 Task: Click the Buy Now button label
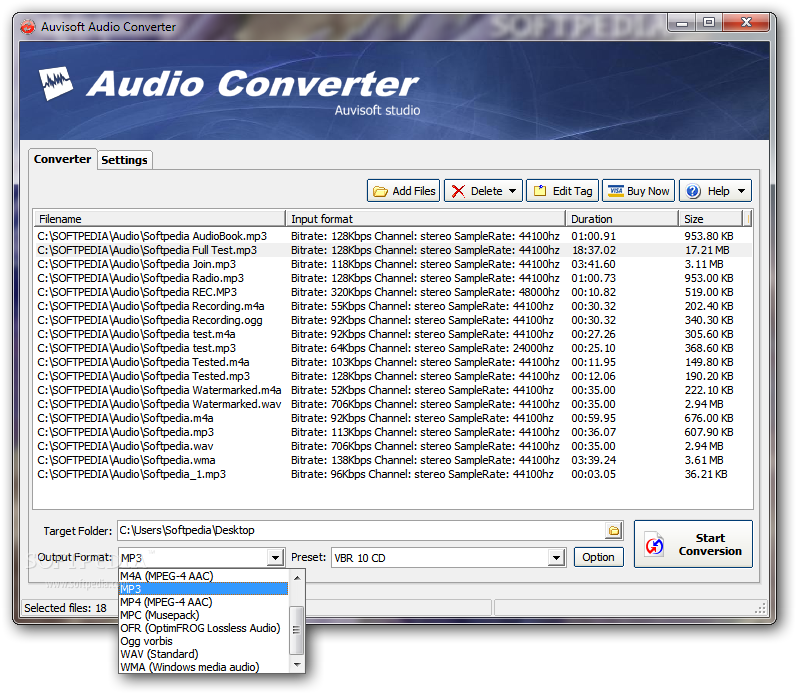[x=648, y=191]
